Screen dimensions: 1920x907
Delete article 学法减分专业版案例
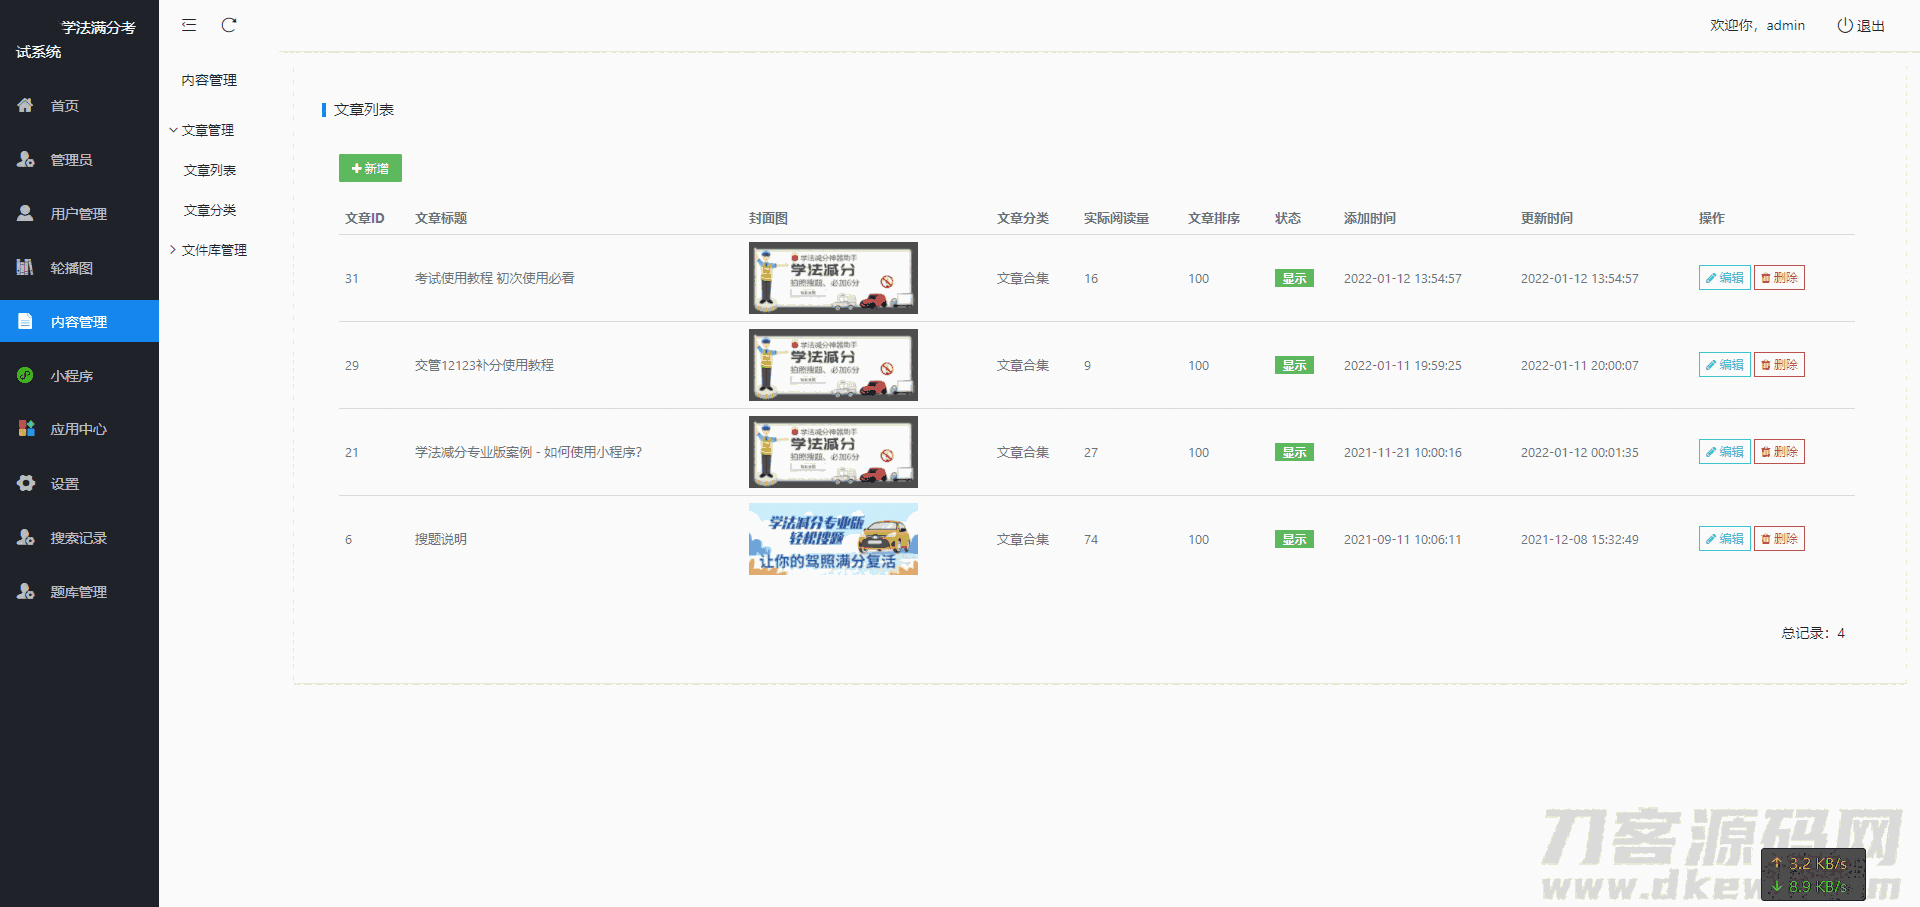coord(1779,452)
